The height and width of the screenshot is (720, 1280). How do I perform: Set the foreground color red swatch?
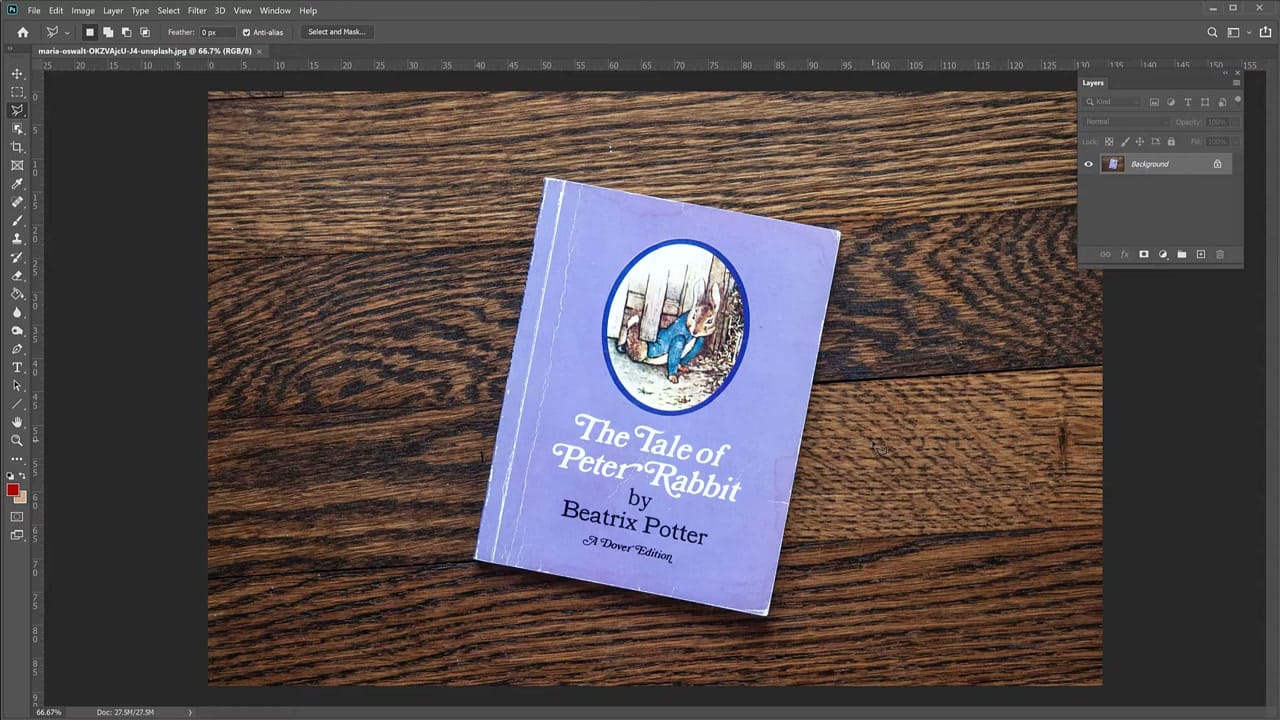pyautogui.click(x=12, y=490)
